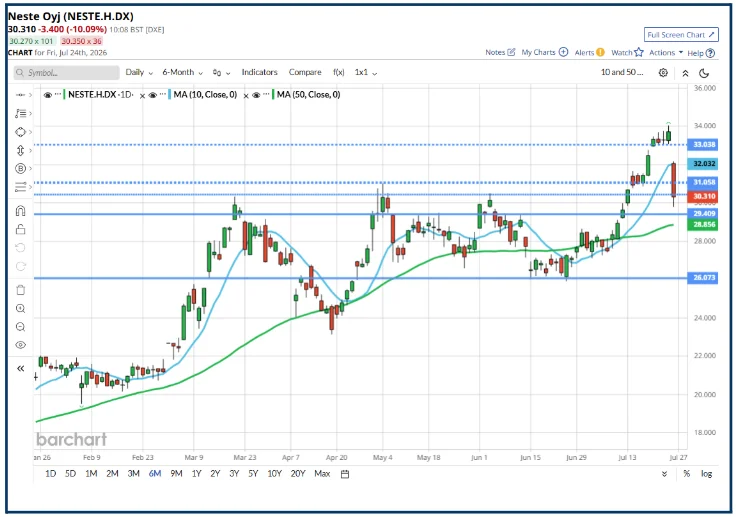The height and width of the screenshot is (517, 736).
Task: Expand the 1x1 grid layout dropdown
Action: (366, 72)
